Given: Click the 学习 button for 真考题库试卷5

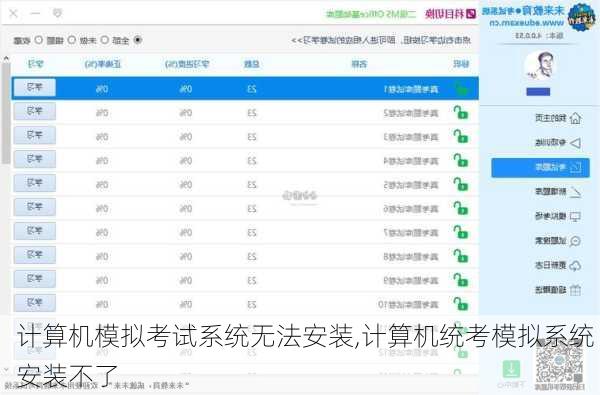Looking at the screenshot, I should [x=35, y=183].
